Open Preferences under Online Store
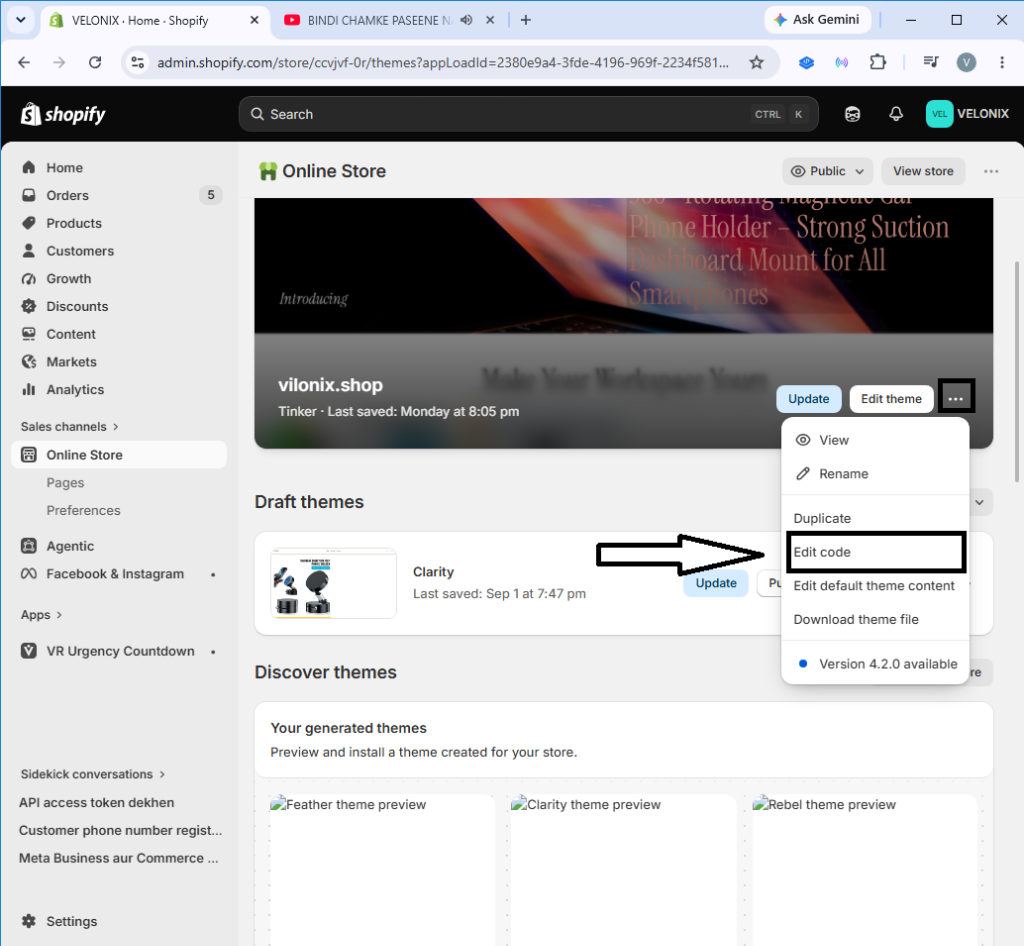The height and width of the screenshot is (946, 1024). pyautogui.click(x=83, y=511)
